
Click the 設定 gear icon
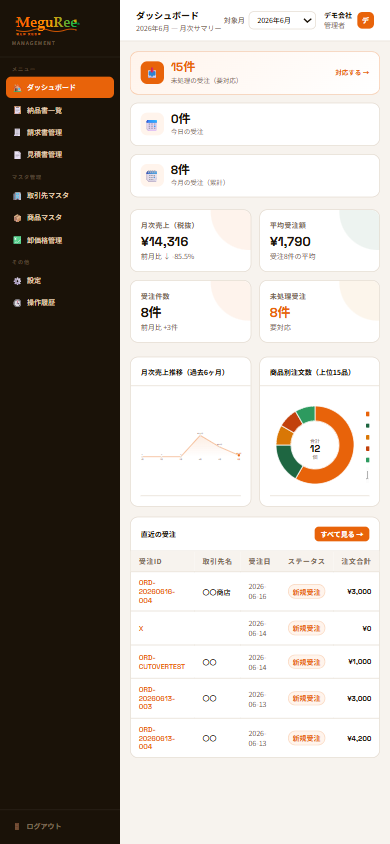click(x=17, y=281)
